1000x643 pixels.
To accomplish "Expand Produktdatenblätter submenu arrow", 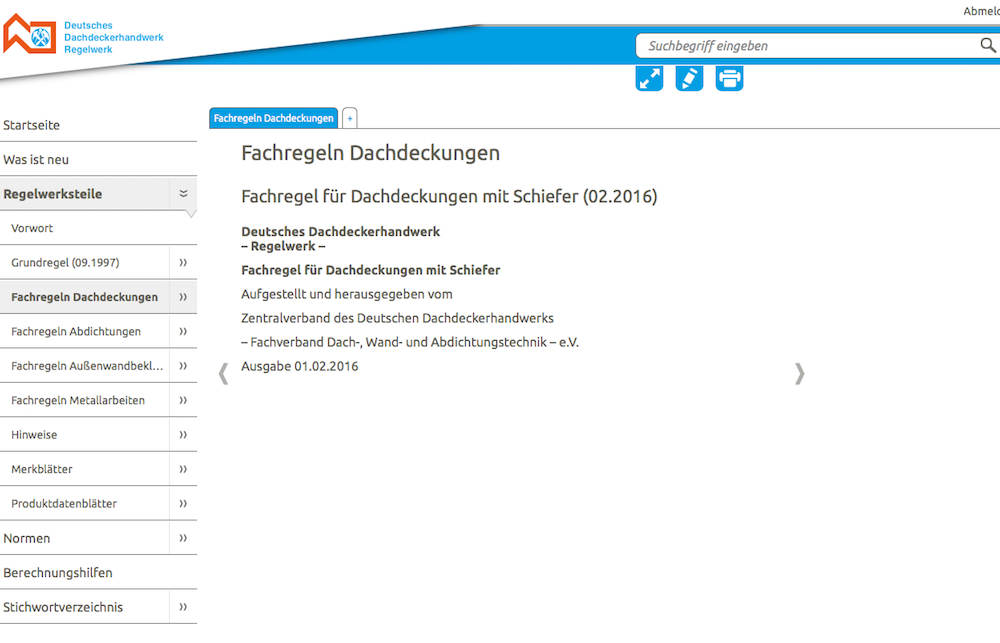I will pos(184,504).
